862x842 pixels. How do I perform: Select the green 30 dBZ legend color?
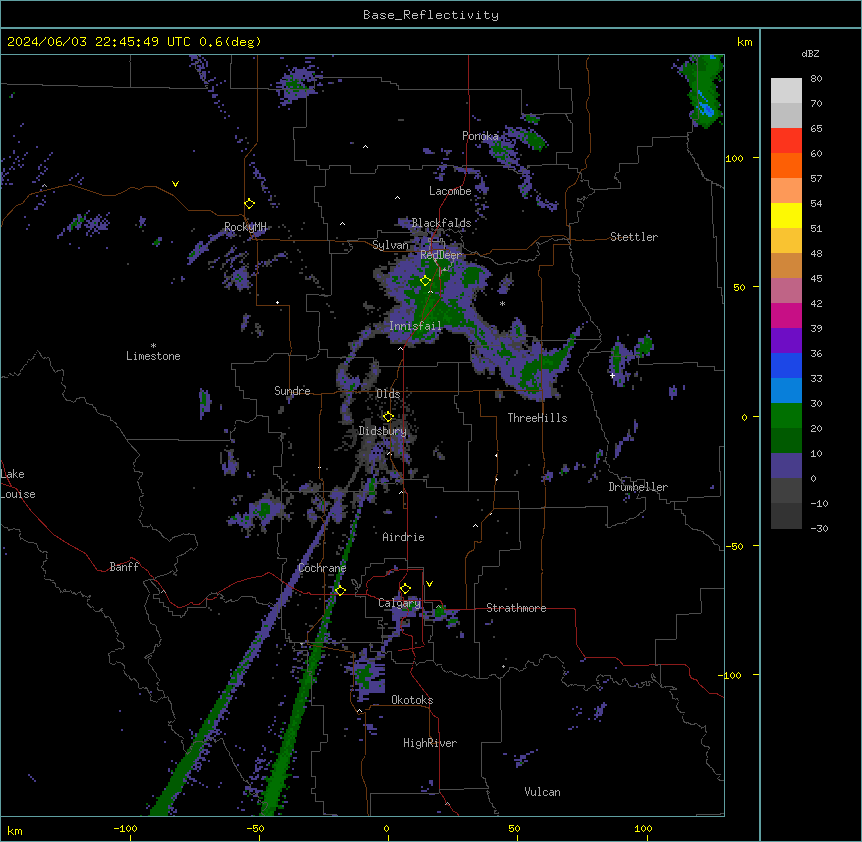(786, 416)
